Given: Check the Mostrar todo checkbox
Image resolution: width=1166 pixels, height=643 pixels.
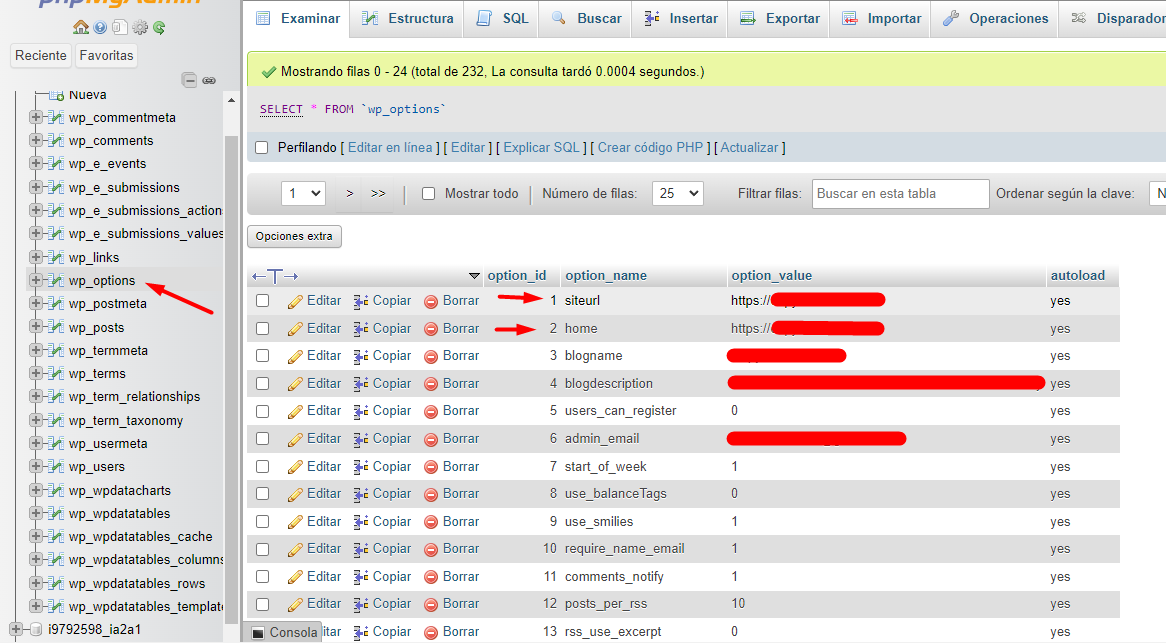Looking at the screenshot, I should click(428, 193).
